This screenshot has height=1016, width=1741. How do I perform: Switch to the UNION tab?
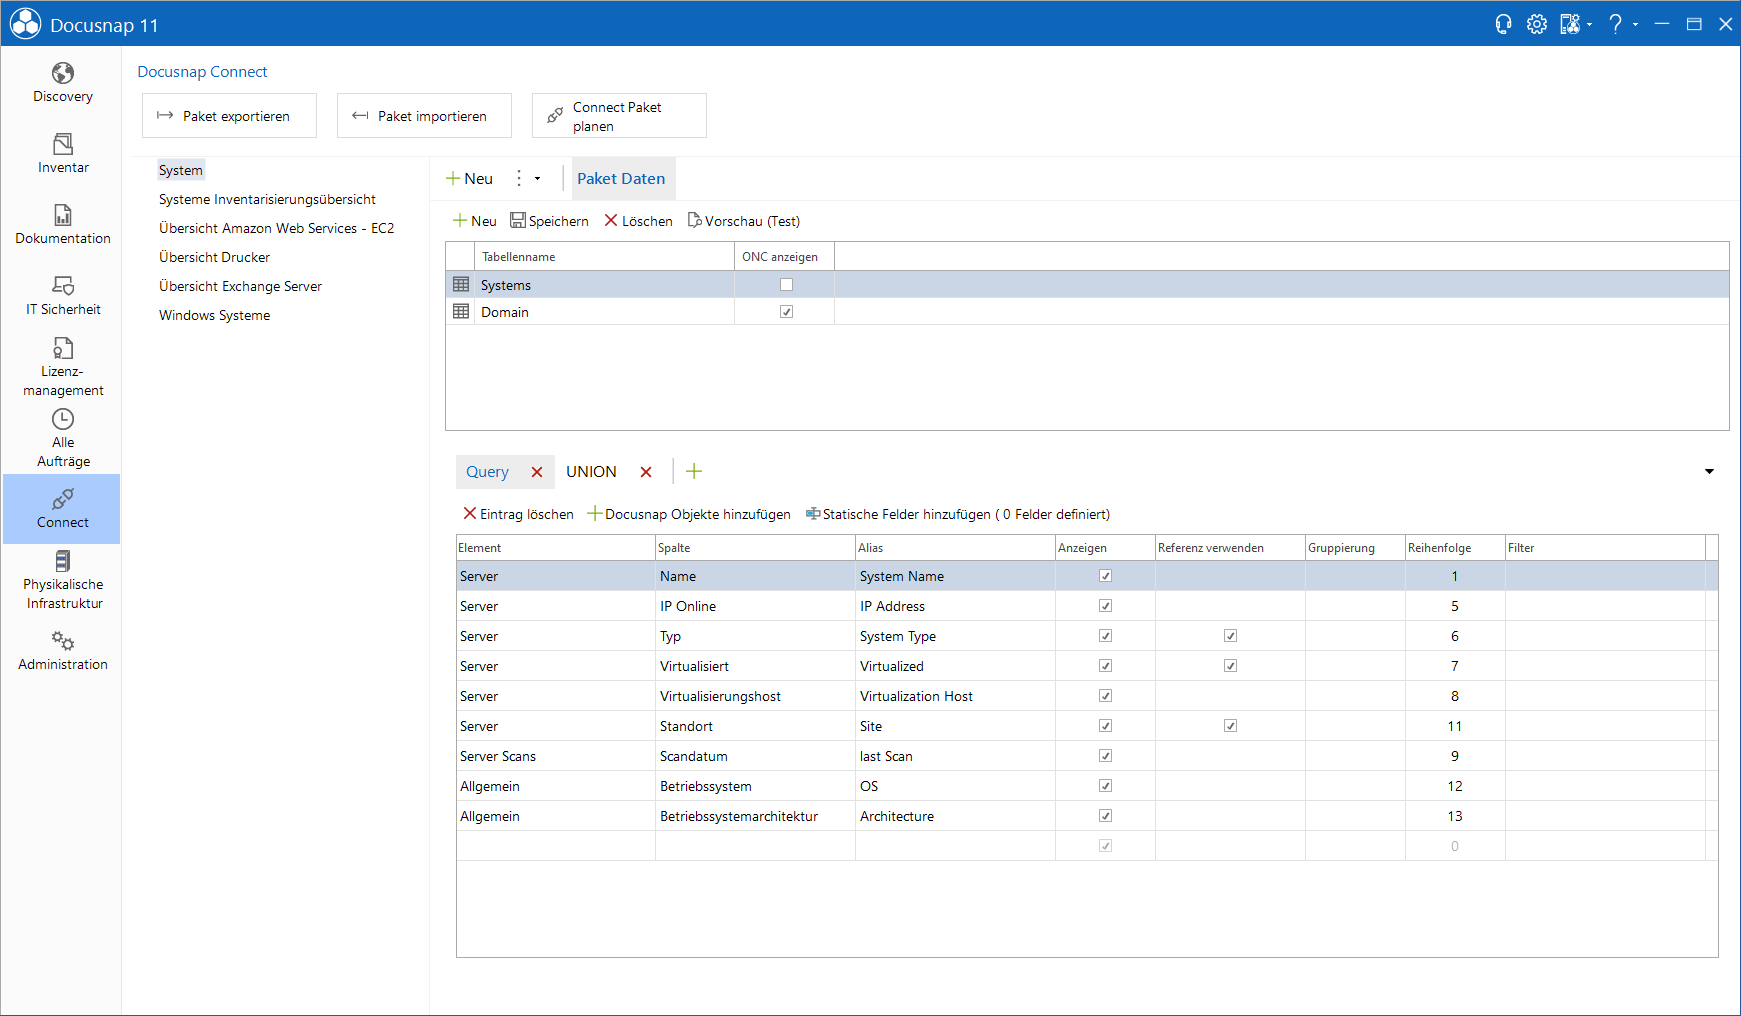tap(591, 472)
